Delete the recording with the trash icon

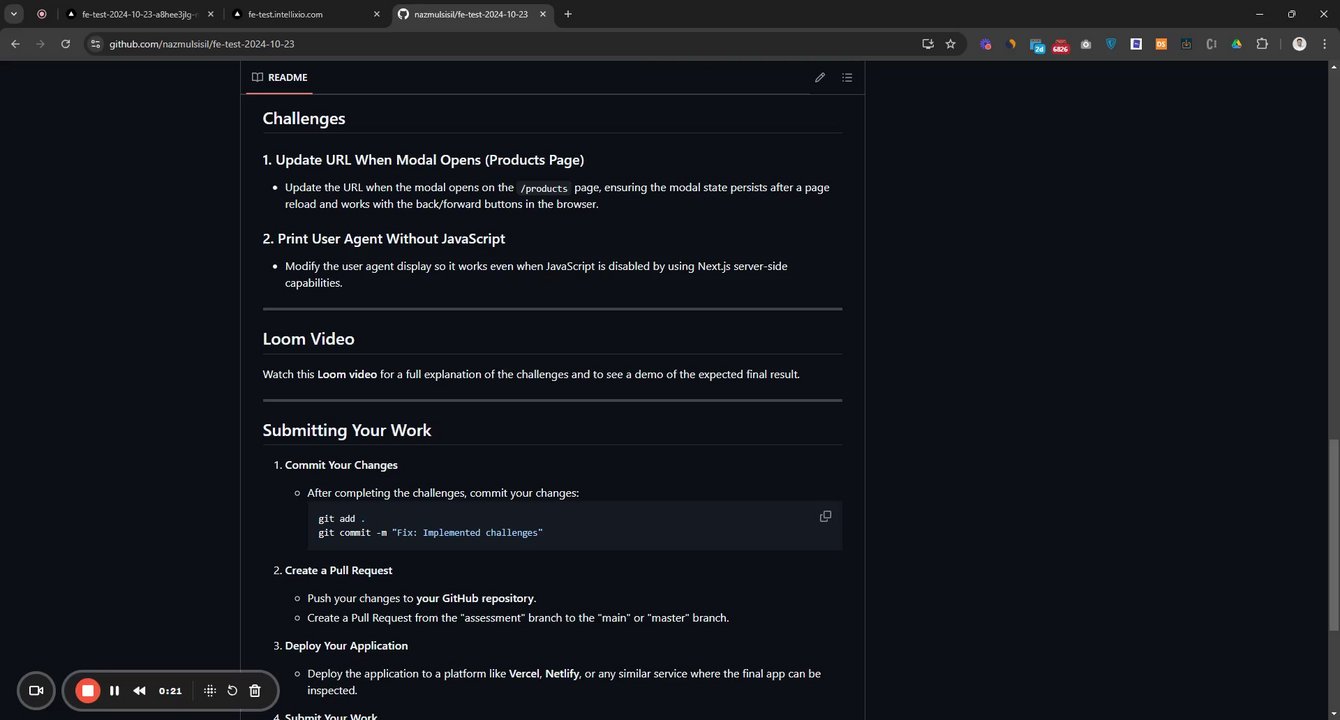pos(255,690)
